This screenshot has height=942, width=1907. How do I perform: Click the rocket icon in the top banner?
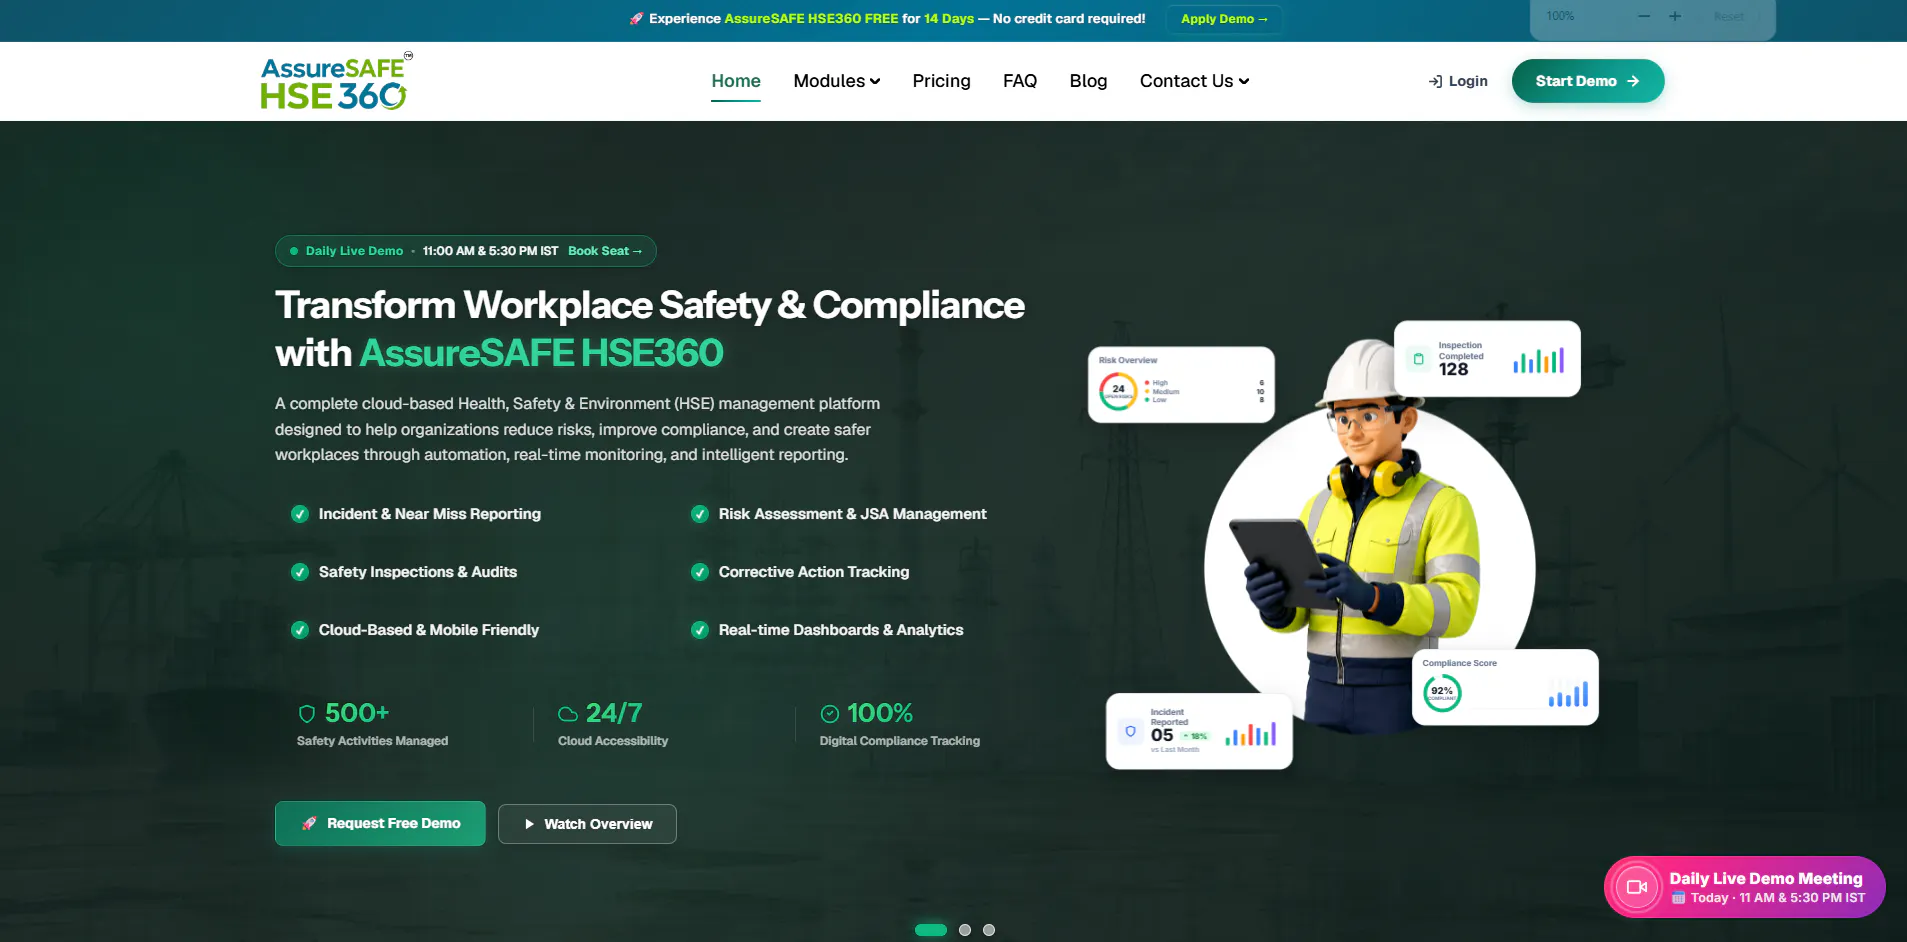636,19
